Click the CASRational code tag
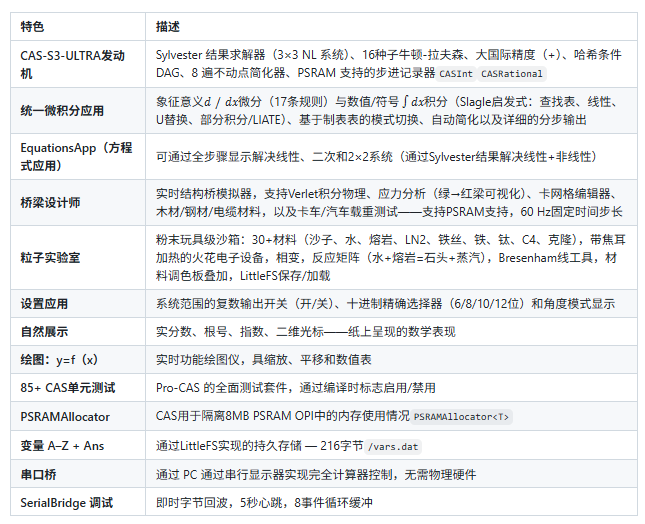Image resolution: width=645 pixels, height=524 pixels. point(511,74)
